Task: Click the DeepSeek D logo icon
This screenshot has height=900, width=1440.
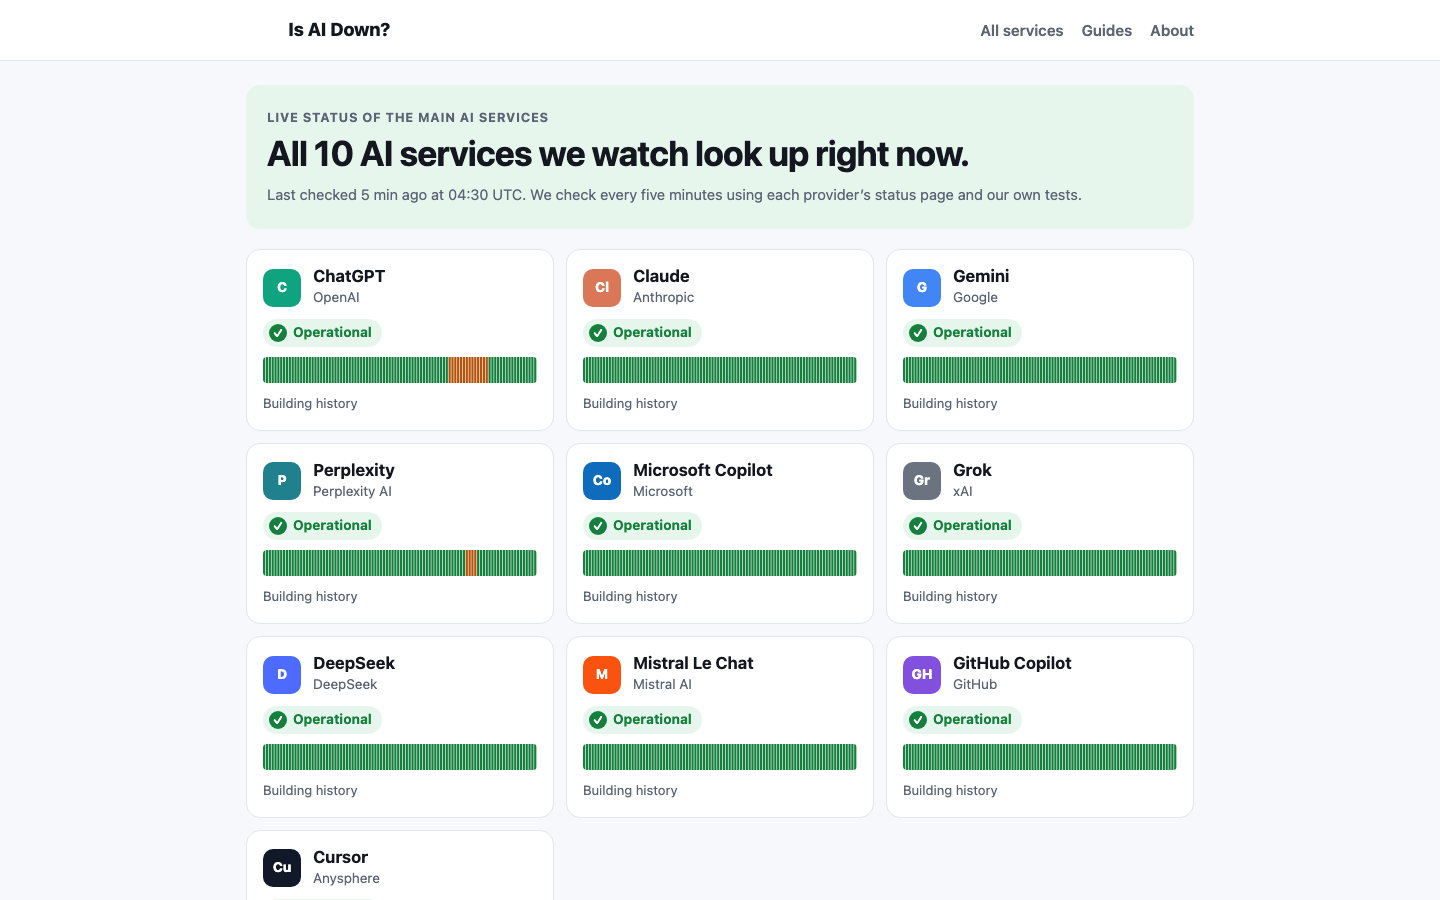Action: click(282, 675)
